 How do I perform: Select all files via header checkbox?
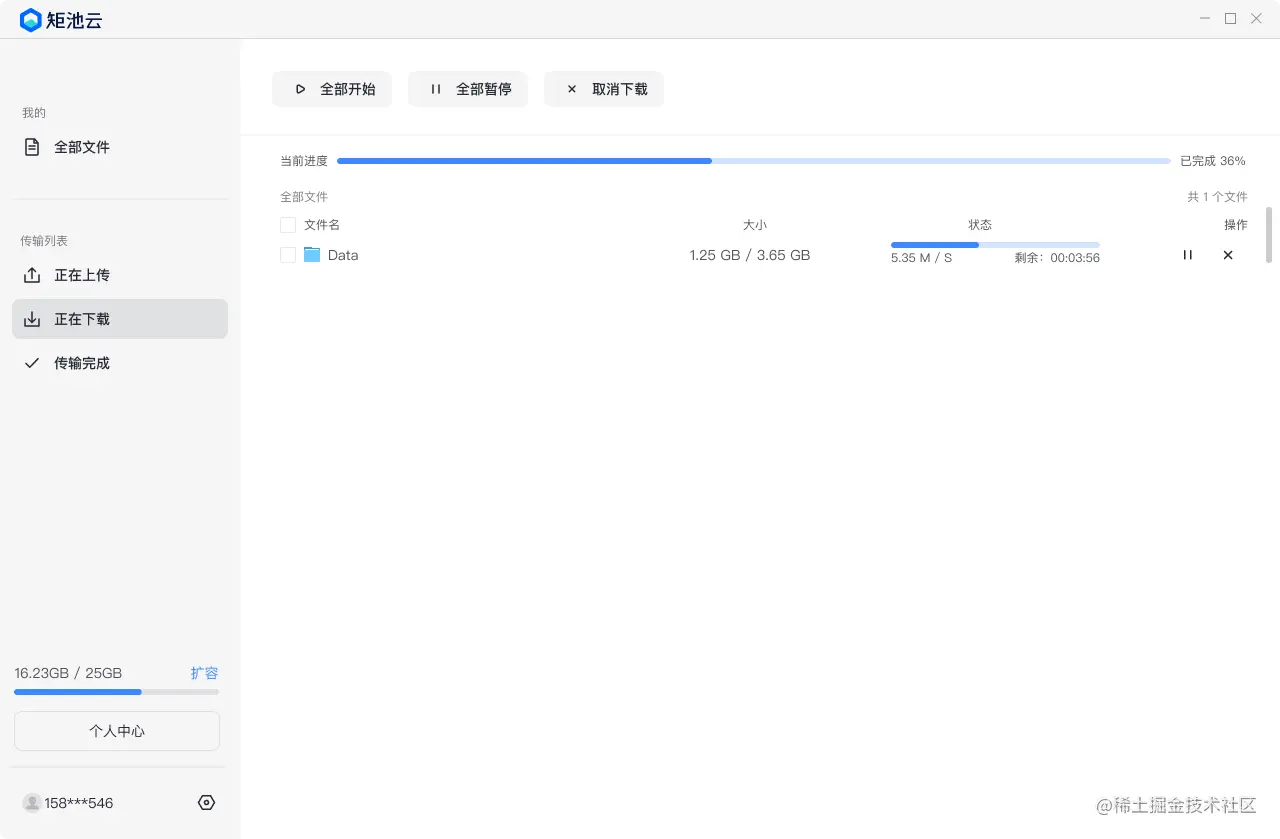click(287, 224)
